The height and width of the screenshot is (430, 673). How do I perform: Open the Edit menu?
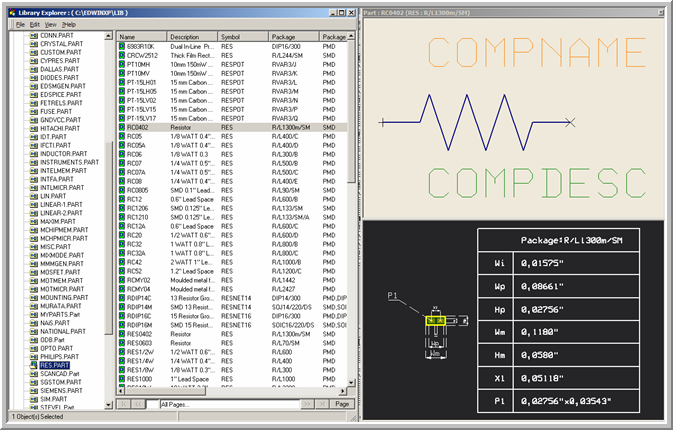[x=35, y=25]
